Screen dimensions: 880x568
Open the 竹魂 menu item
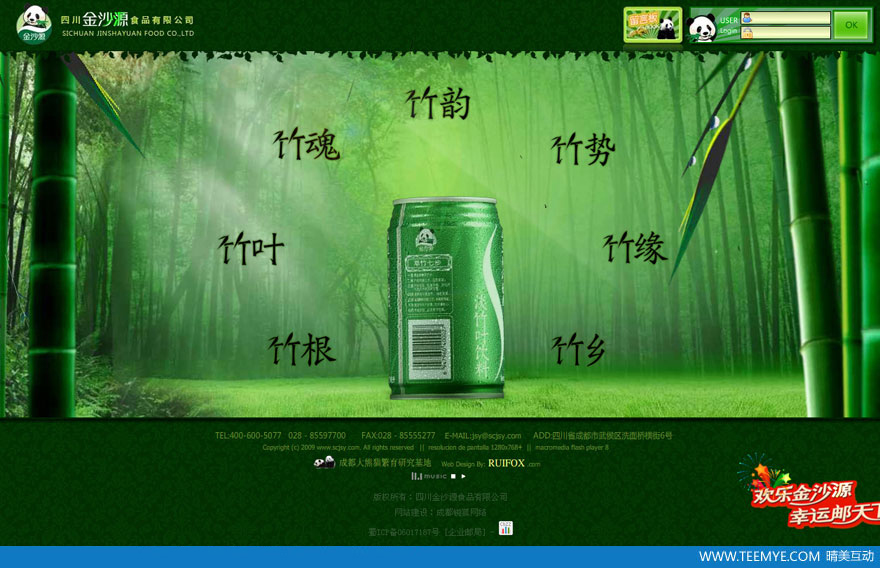pyautogui.click(x=306, y=144)
